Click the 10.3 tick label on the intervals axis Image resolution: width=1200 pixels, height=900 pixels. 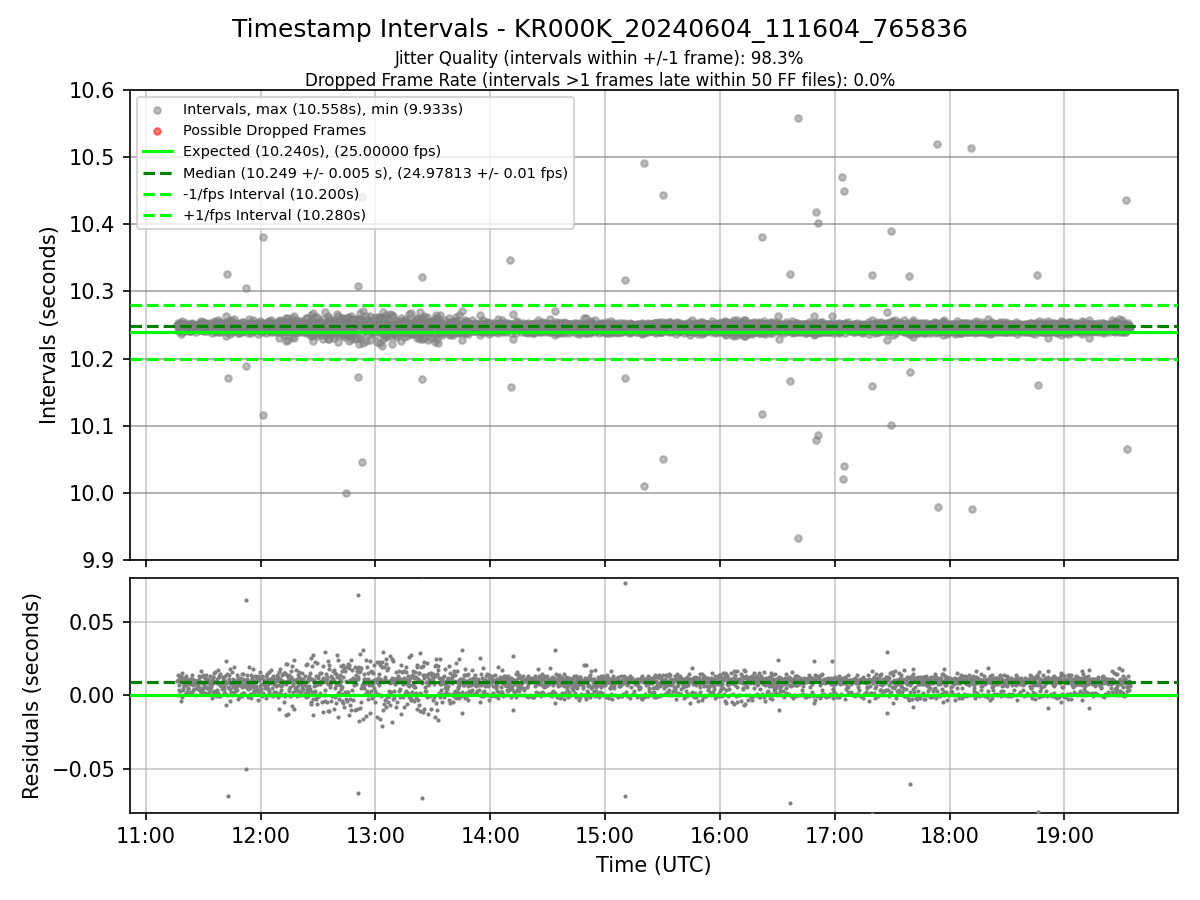(93, 291)
